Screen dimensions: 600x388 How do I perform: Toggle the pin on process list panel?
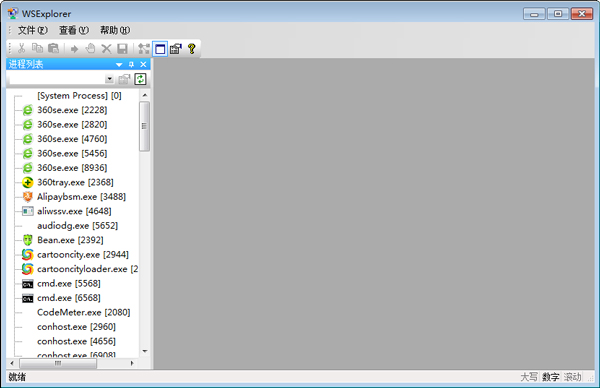point(131,64)
